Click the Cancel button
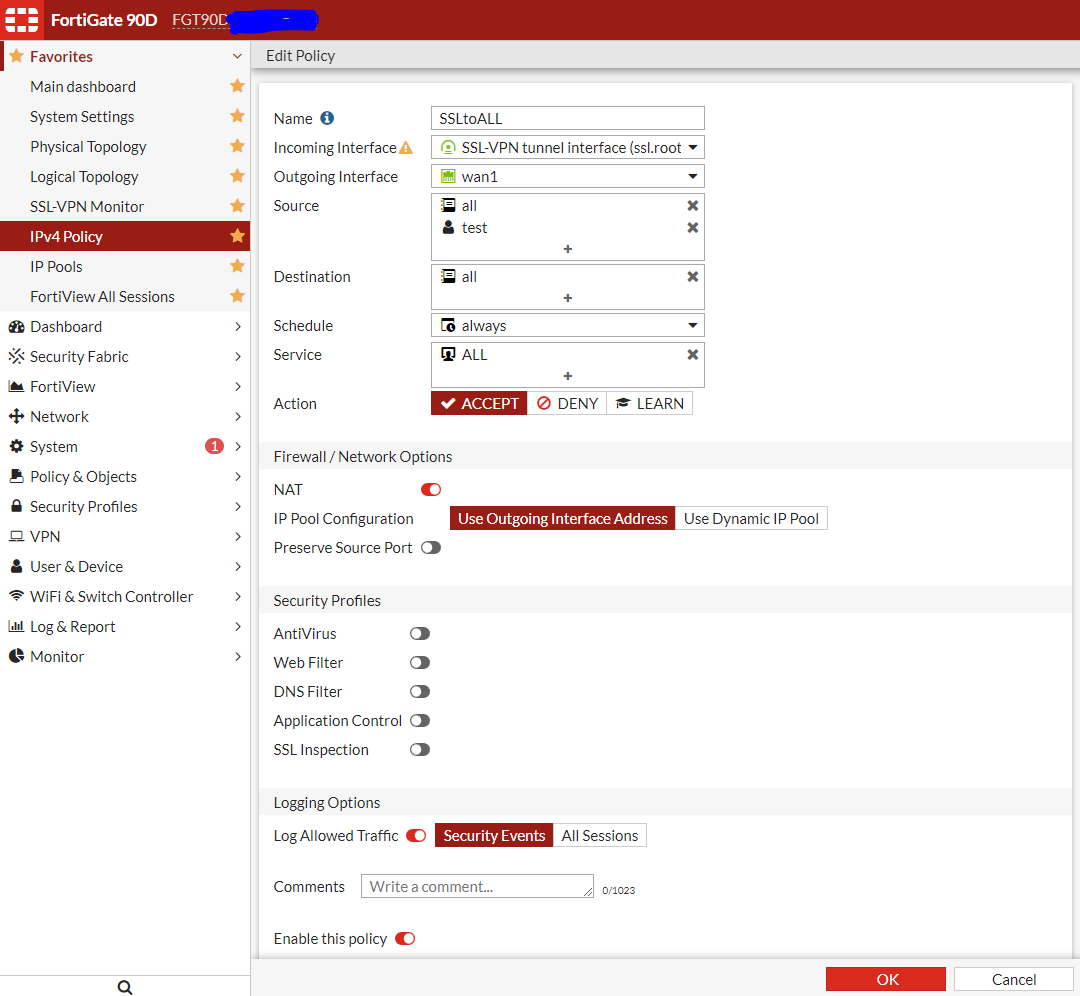Image resolution: width=1080 pixels, height=996 pixels. (x=1013, y=979)
